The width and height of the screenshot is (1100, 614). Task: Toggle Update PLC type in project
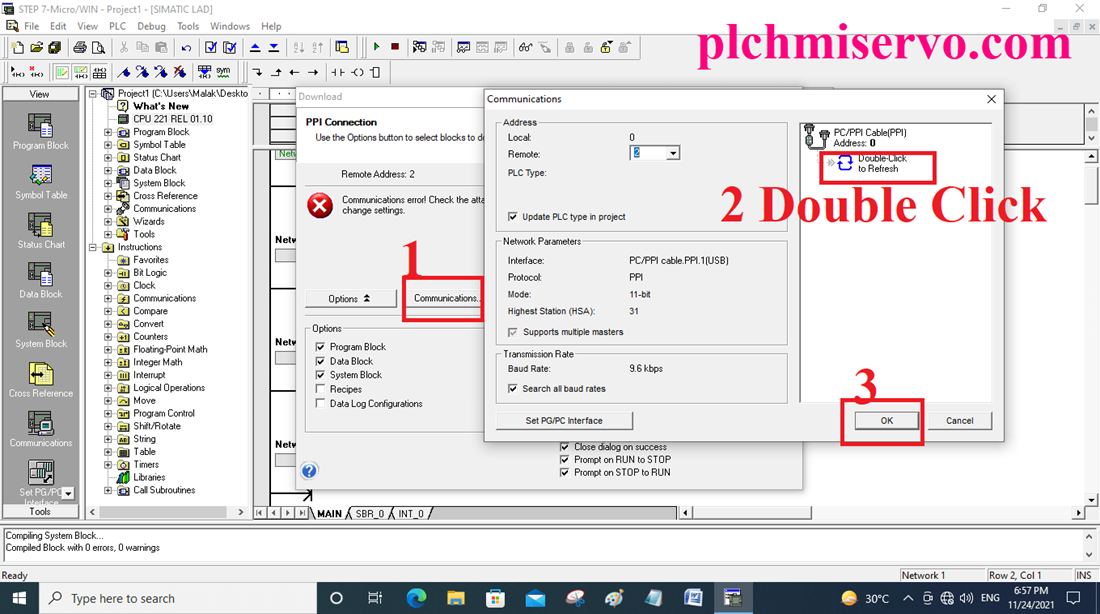(513, 217)
